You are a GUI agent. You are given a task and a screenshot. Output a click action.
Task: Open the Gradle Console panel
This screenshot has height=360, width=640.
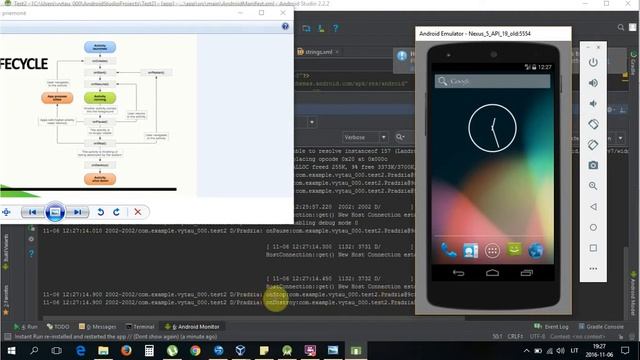click(601, 327)
